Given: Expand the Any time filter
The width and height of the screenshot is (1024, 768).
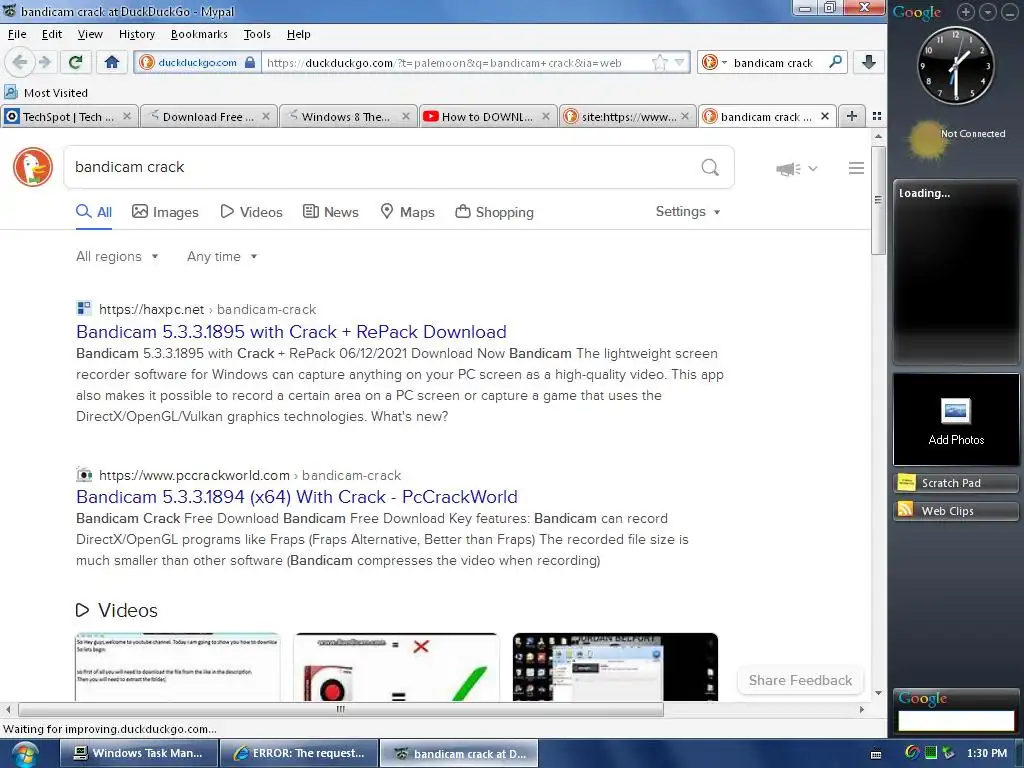Looking at the screenshot, I should (x=222, y=257).
